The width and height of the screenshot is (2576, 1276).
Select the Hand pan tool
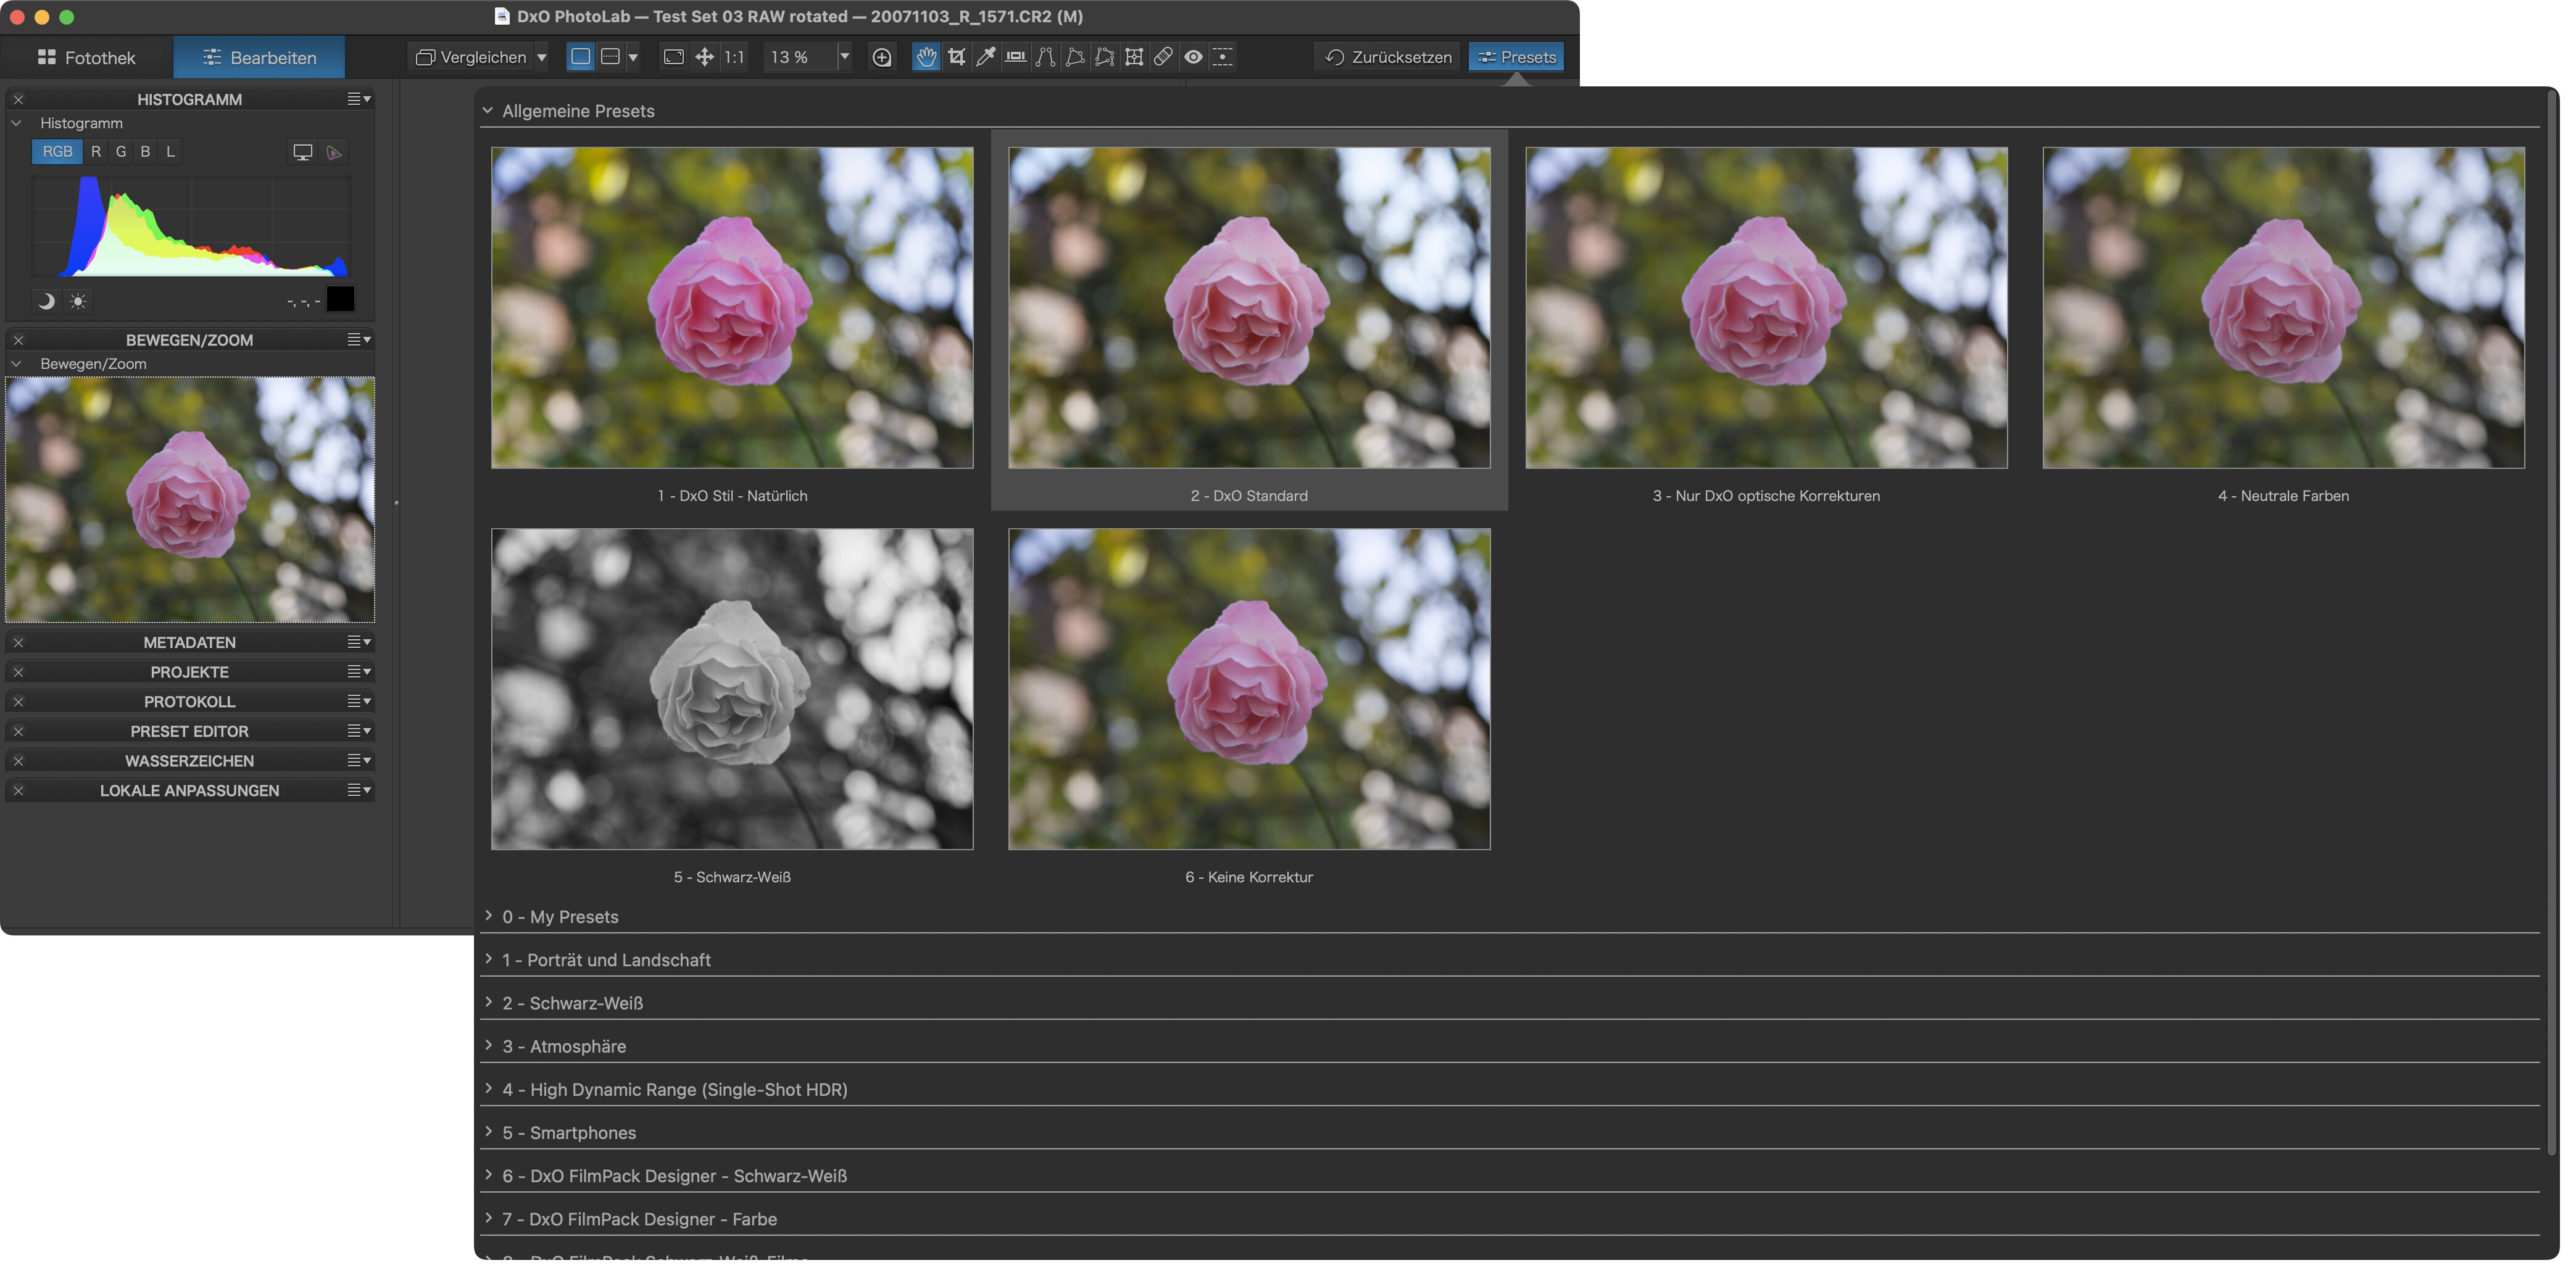(x=926, y=57)
